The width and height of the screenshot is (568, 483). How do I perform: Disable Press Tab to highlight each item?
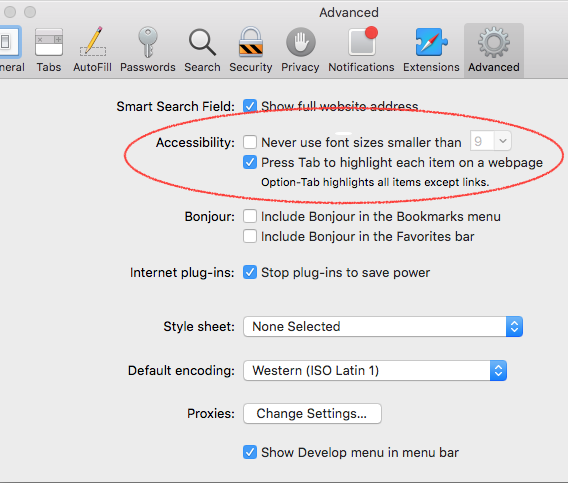pyautogui.click(x=250, y=162)
